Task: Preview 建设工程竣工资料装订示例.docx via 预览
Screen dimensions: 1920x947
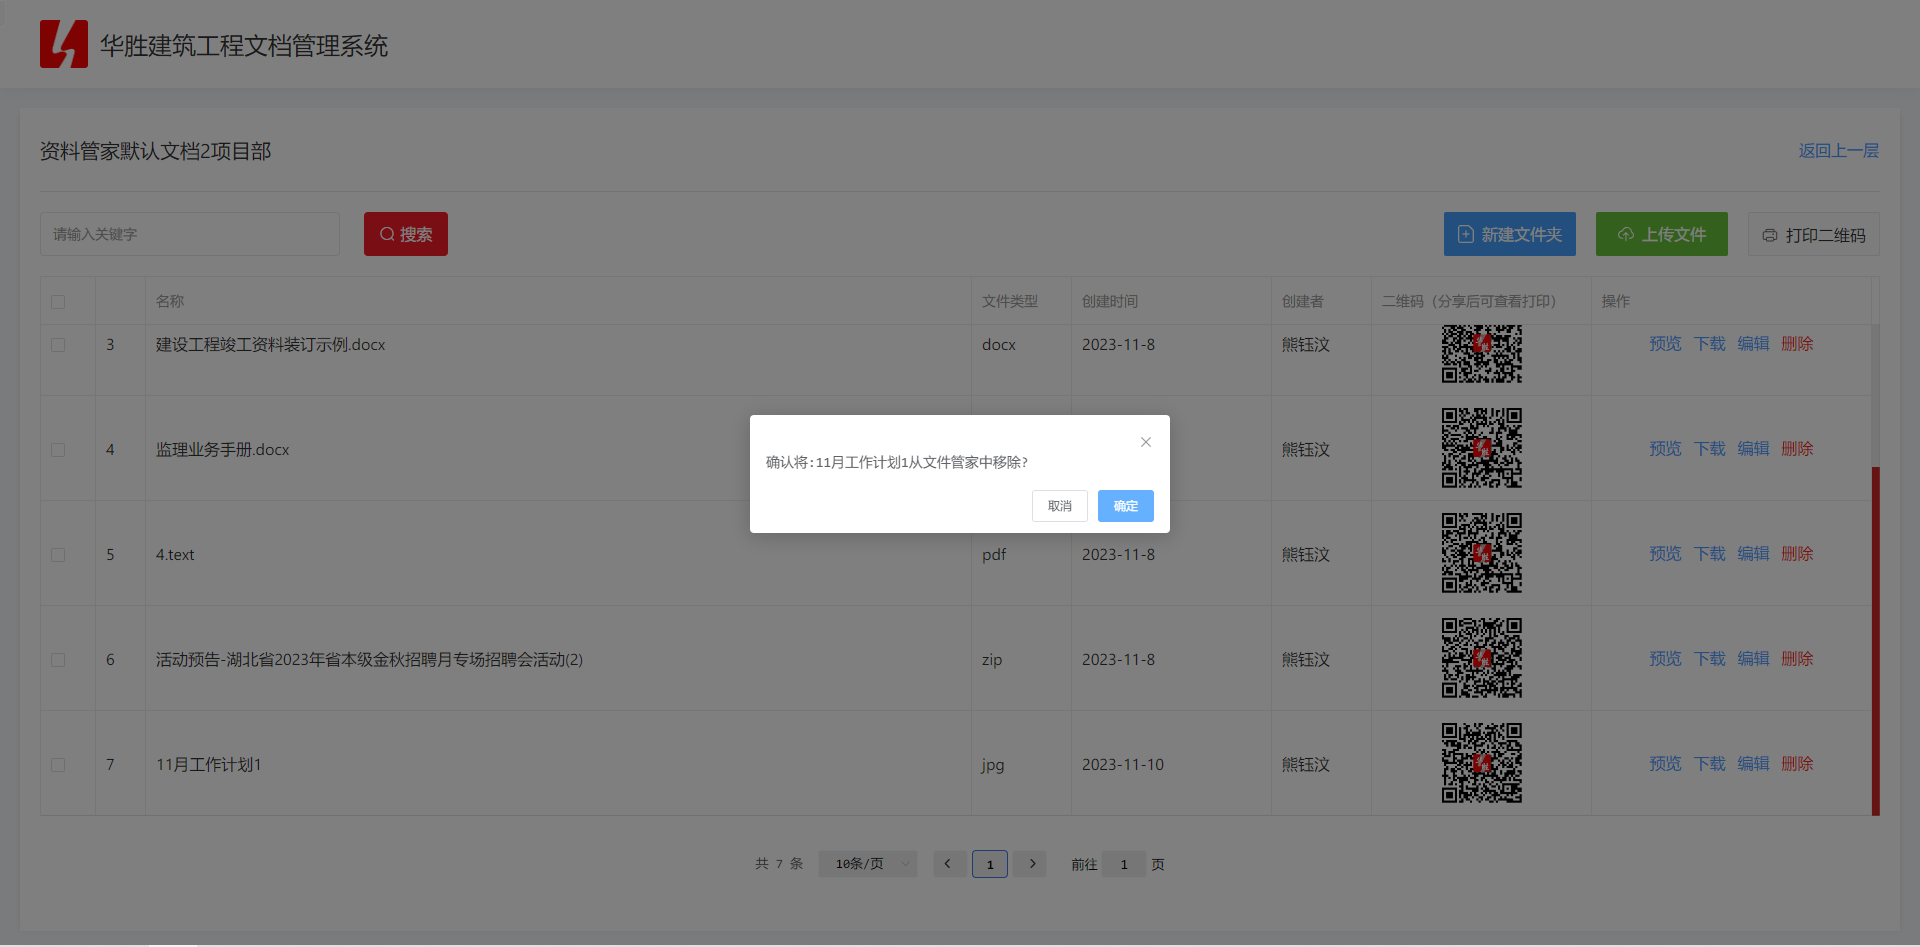Action: 1666,344
